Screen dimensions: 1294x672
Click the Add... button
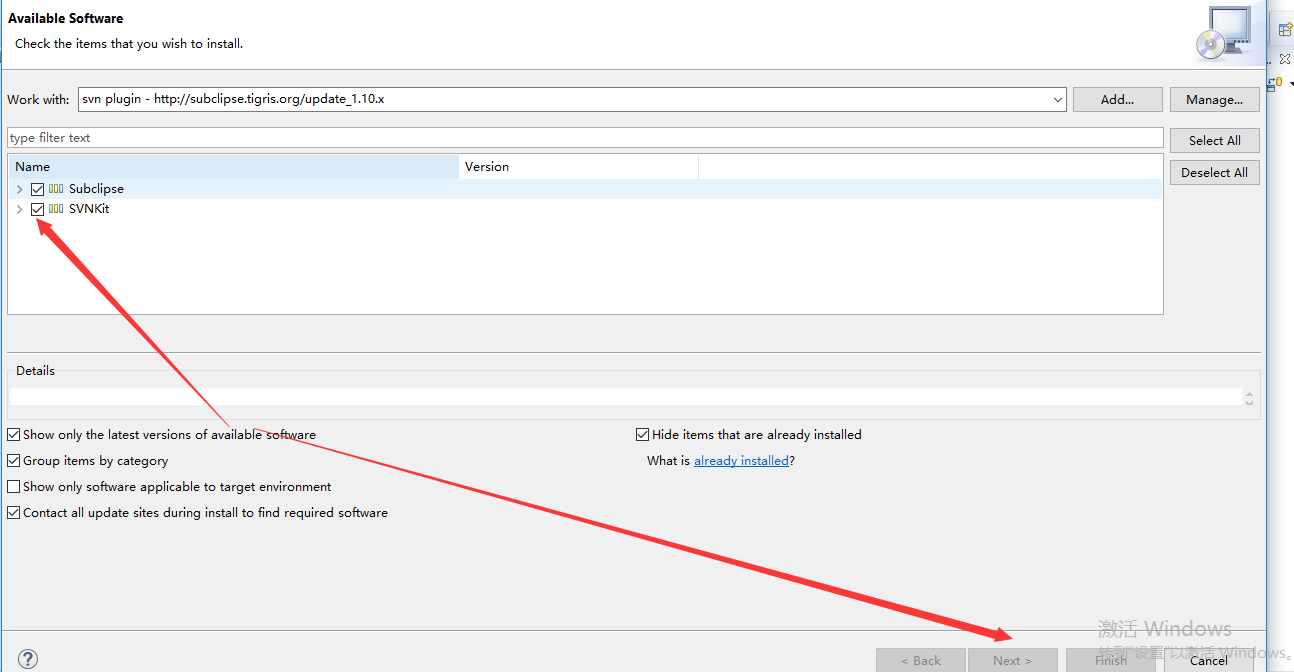(1117, 100)
